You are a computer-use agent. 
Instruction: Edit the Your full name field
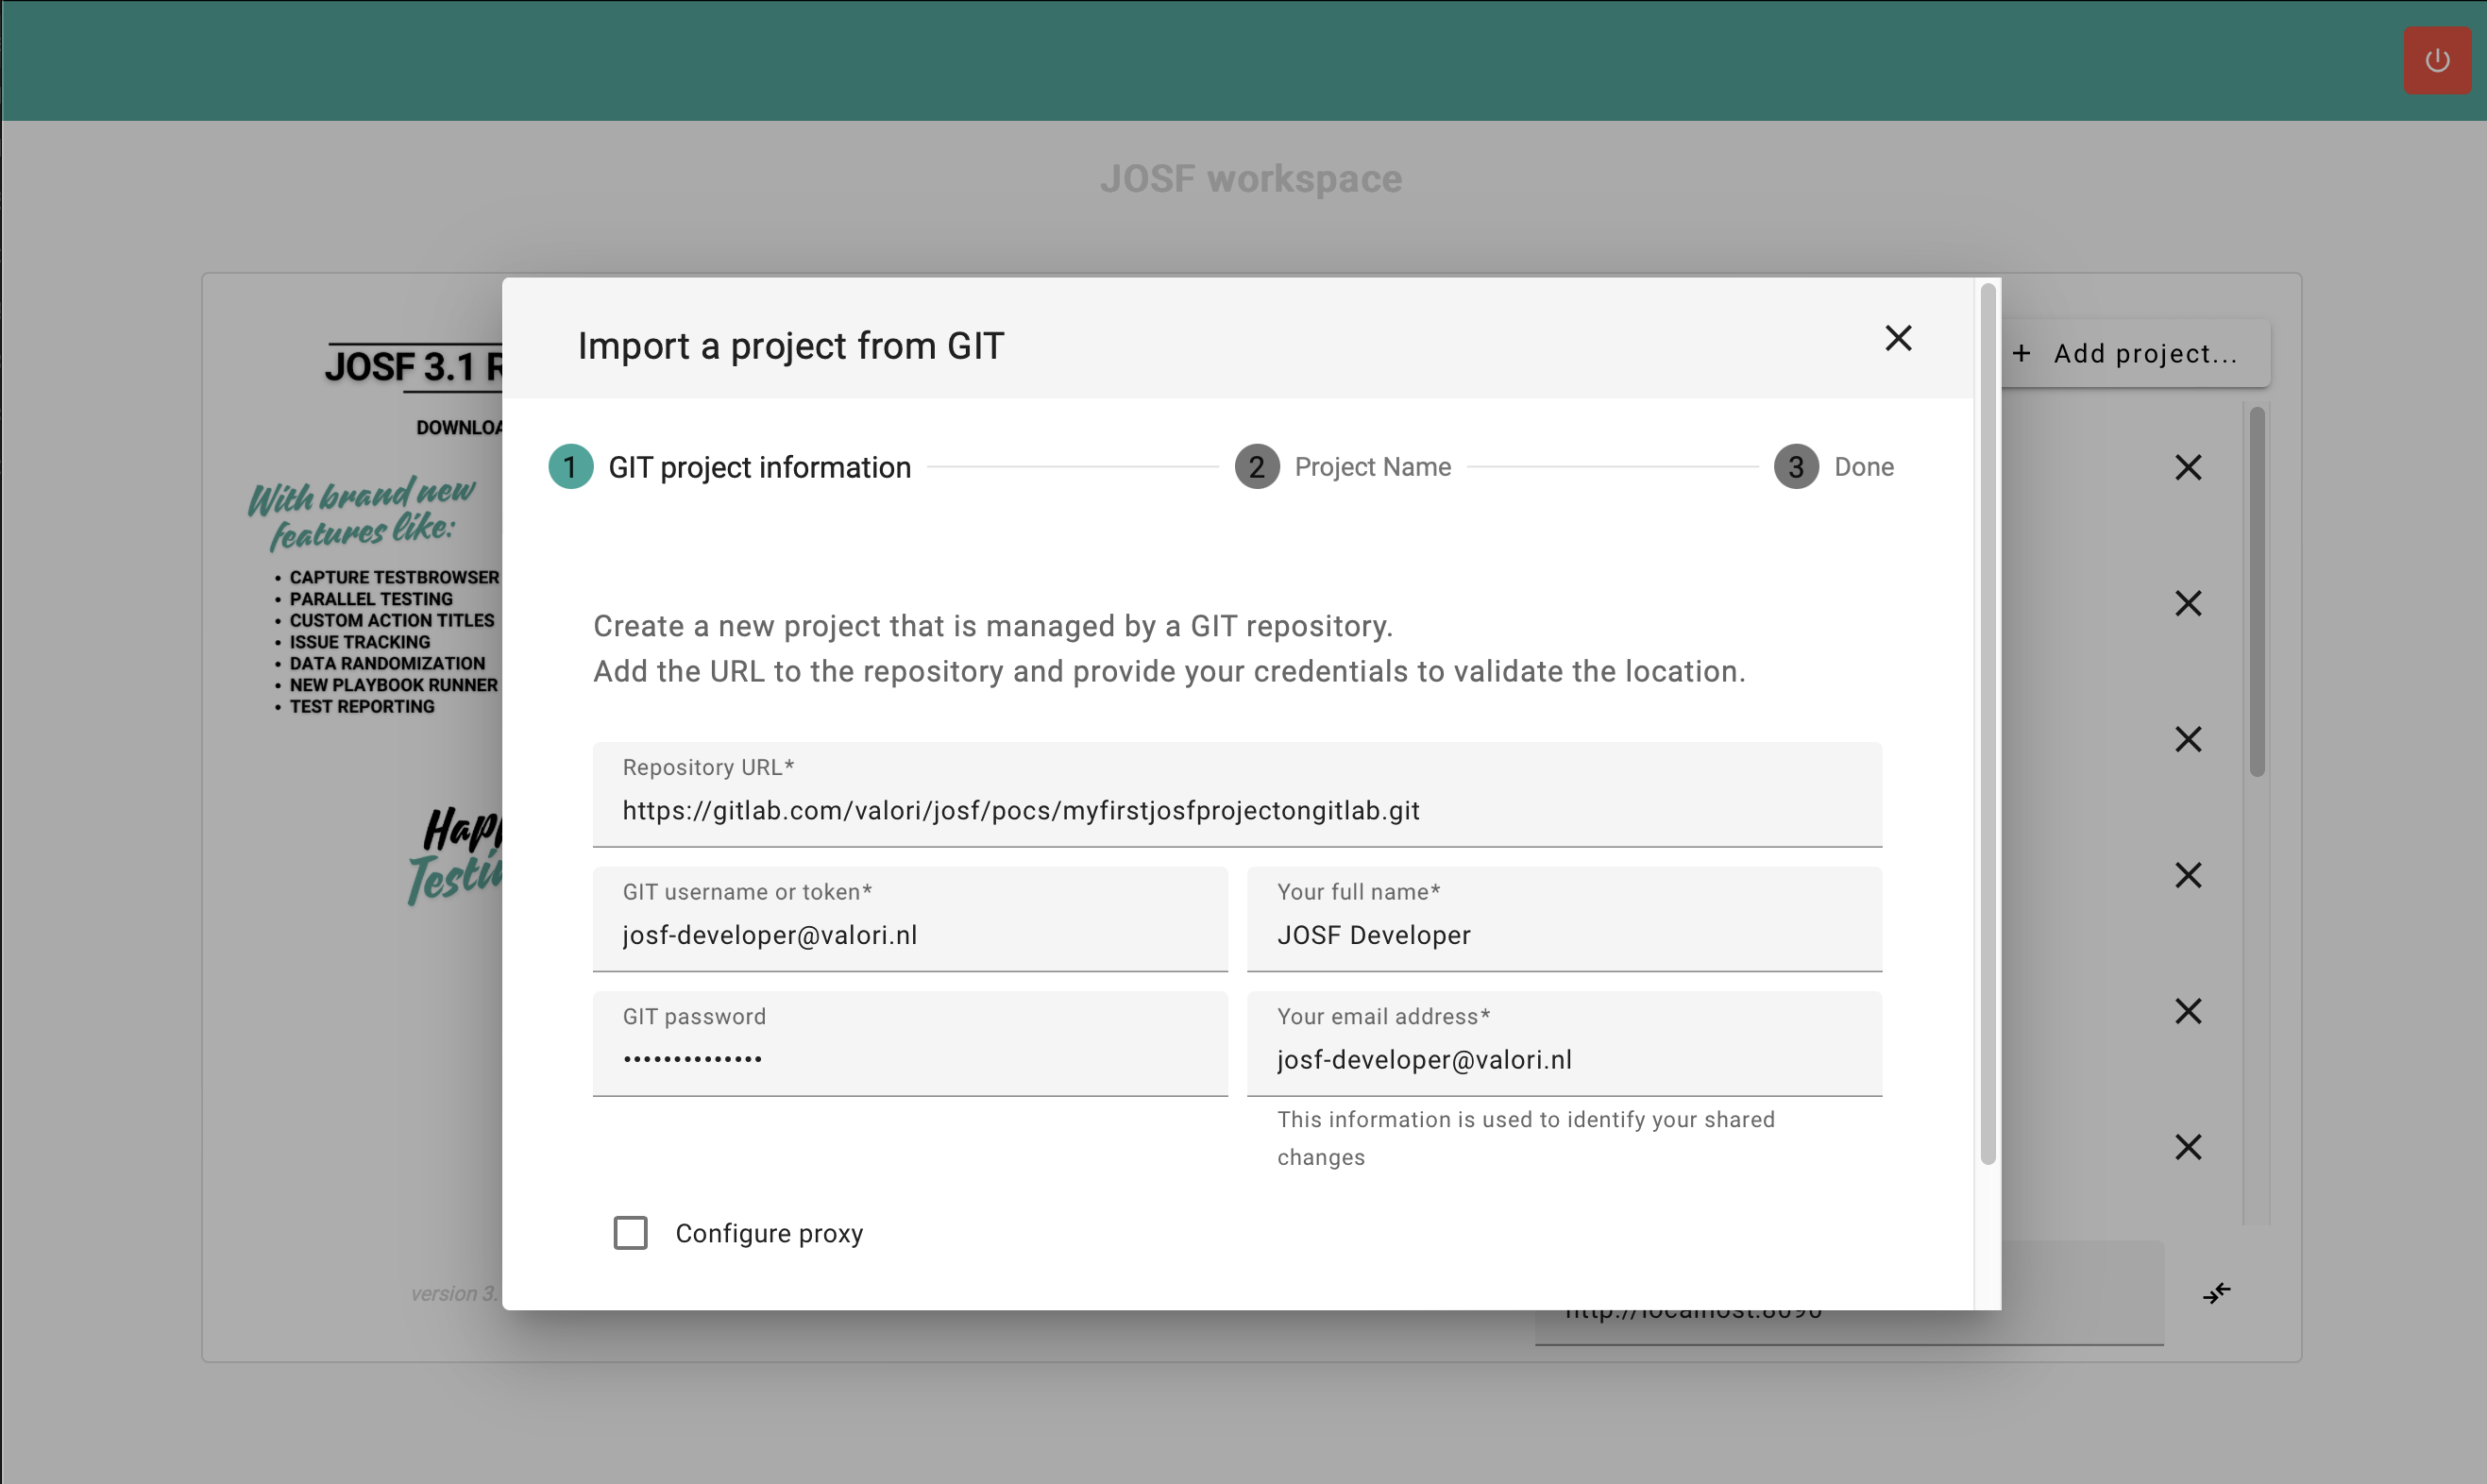[1563, 935]
